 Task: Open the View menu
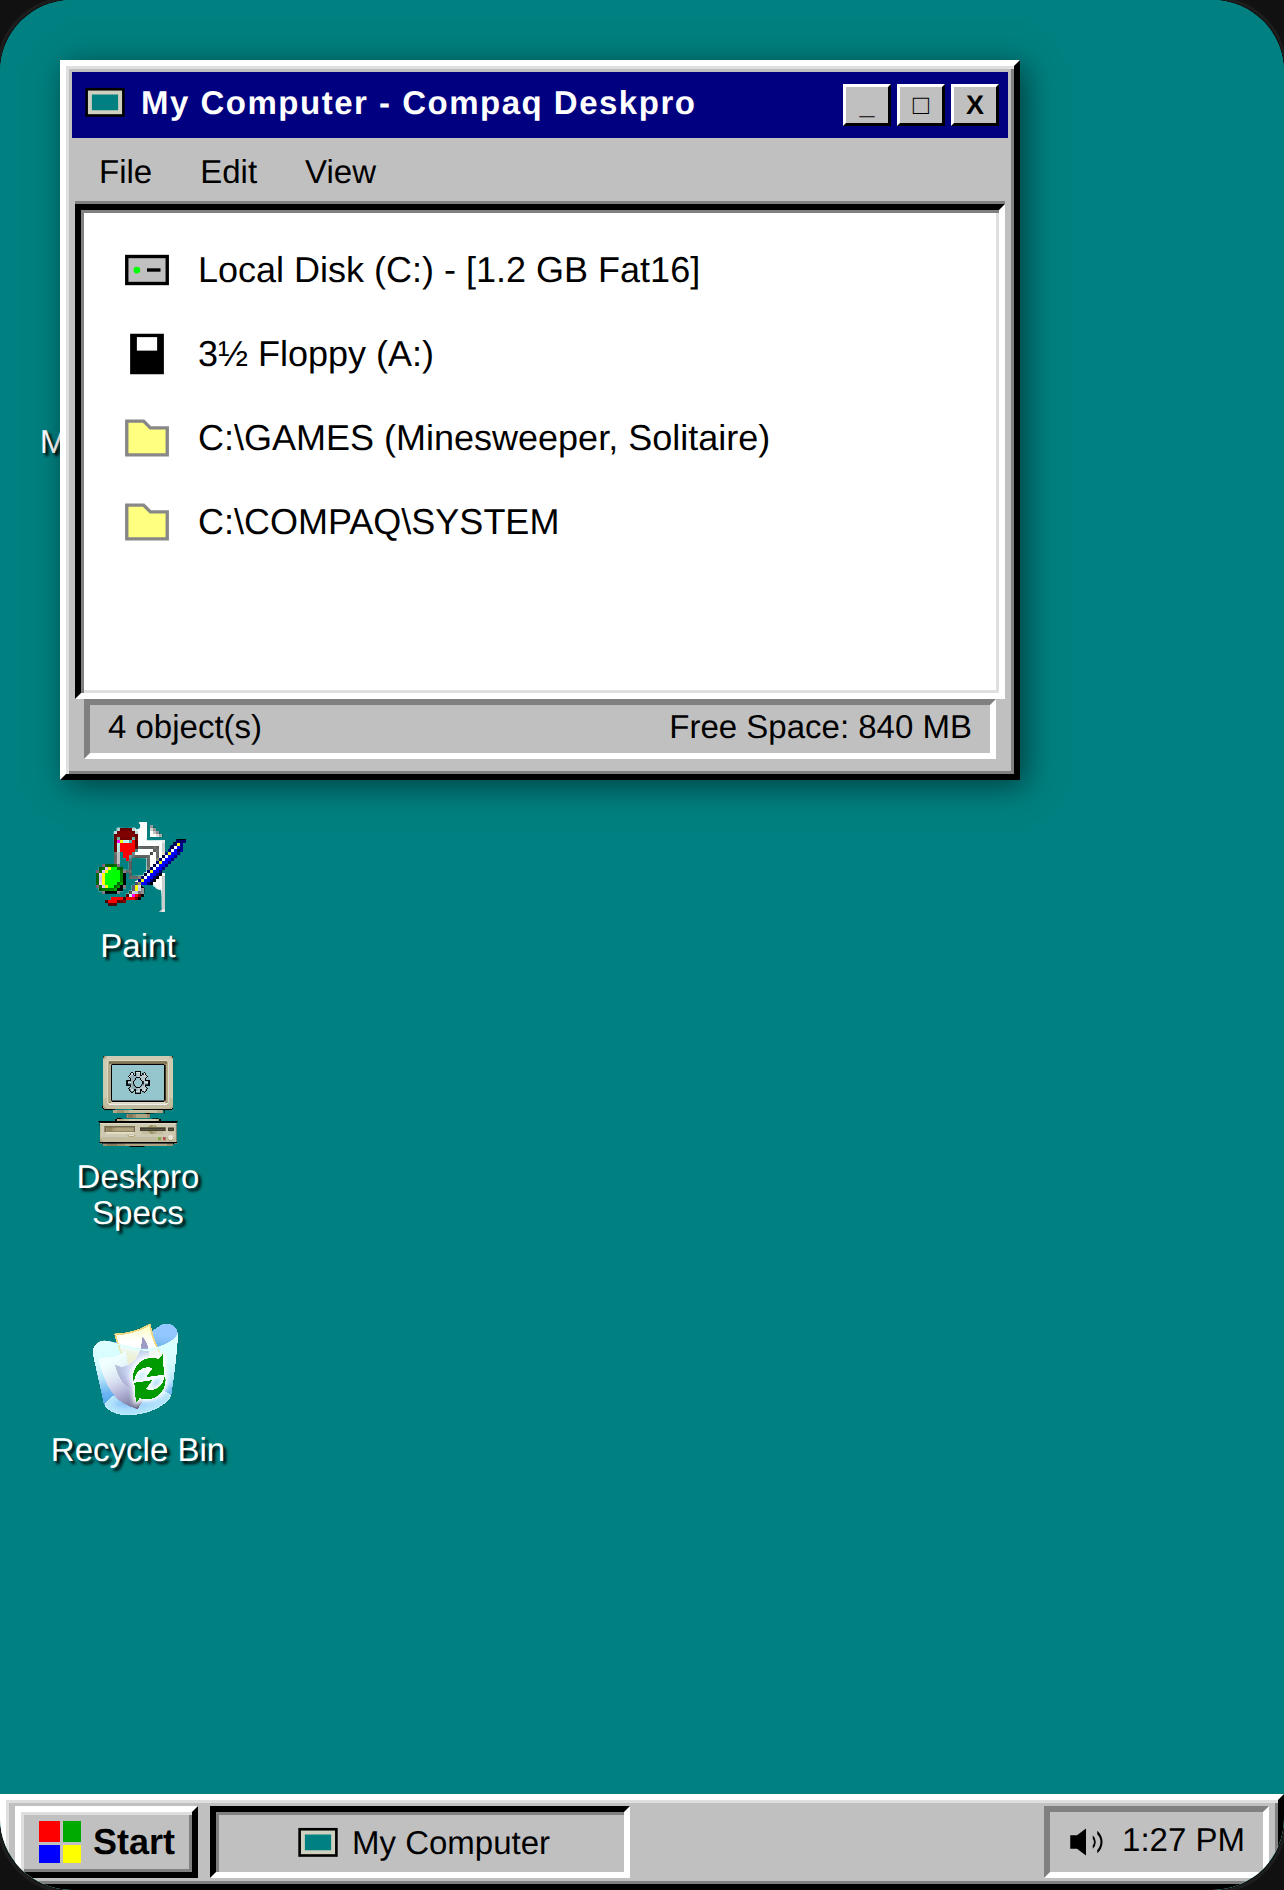[x=340, y=172]
